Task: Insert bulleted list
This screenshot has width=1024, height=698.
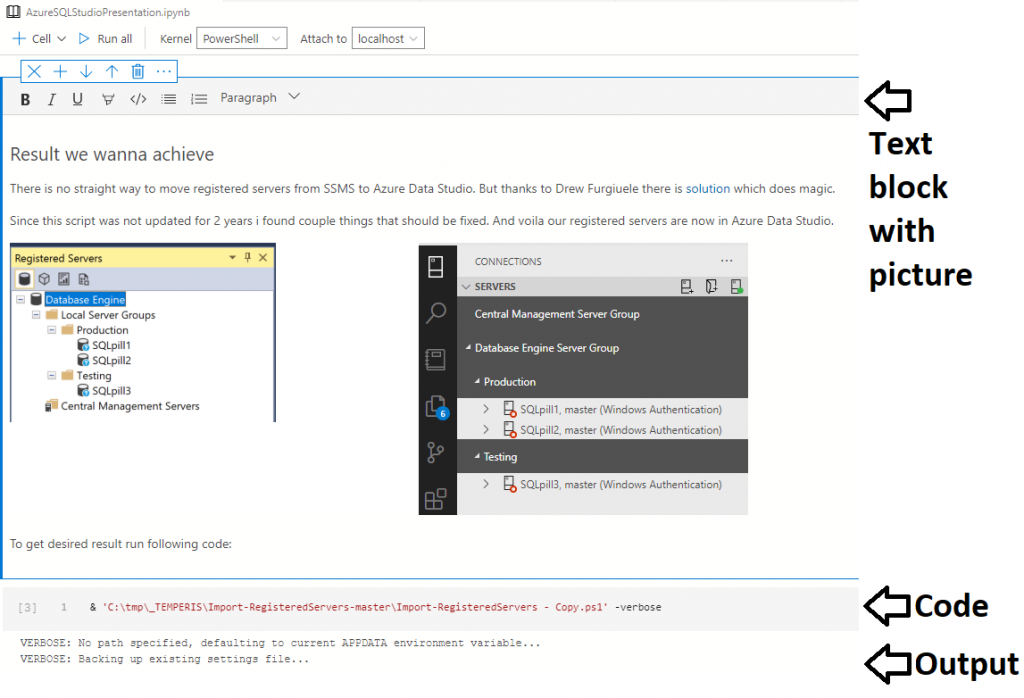Action: 168,99
